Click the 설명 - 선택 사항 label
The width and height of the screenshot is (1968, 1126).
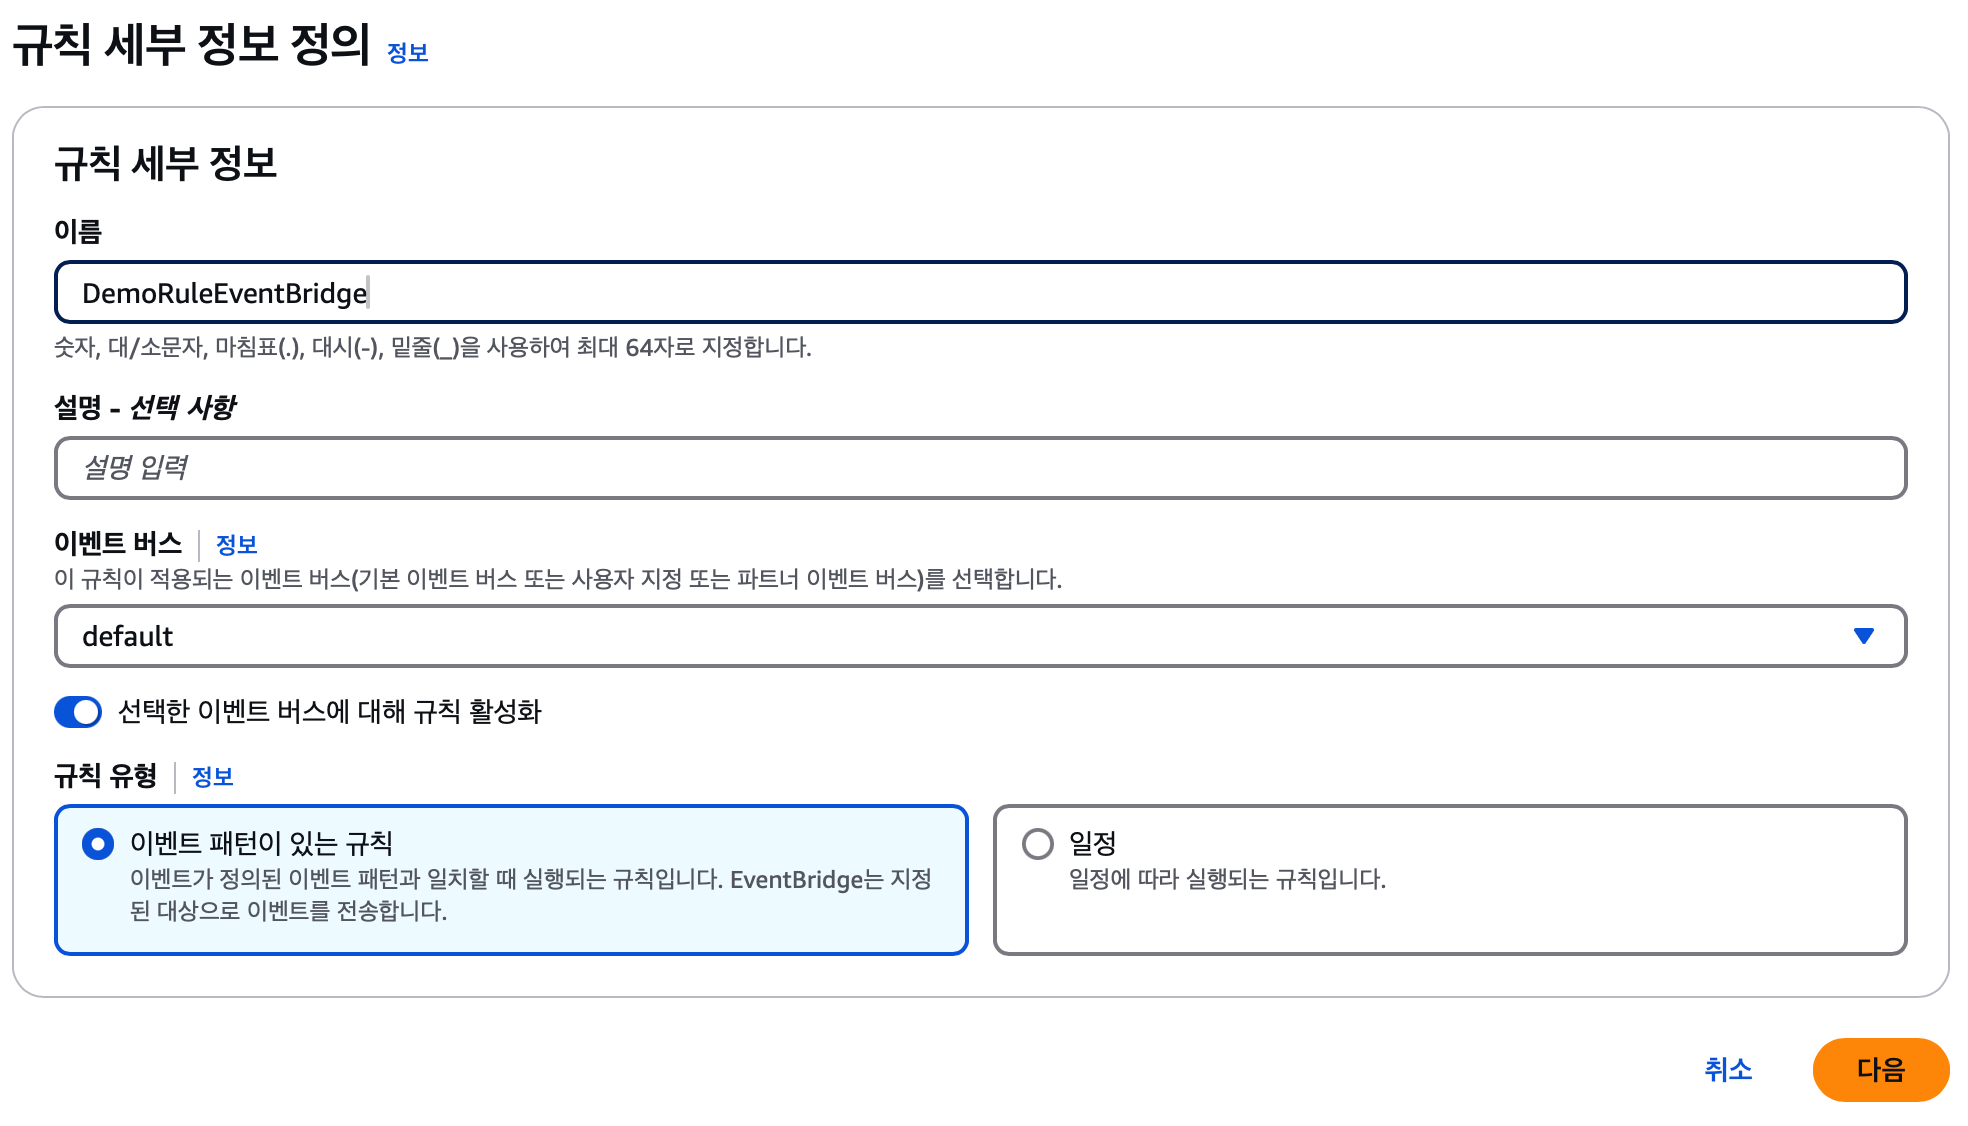click(145, 407)
